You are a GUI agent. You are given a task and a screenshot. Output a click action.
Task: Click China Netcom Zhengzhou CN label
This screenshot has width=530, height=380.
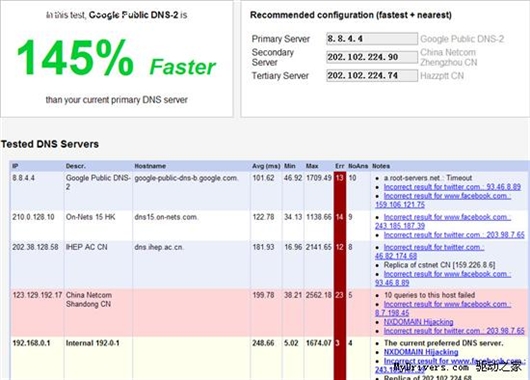tap(448, 57)
